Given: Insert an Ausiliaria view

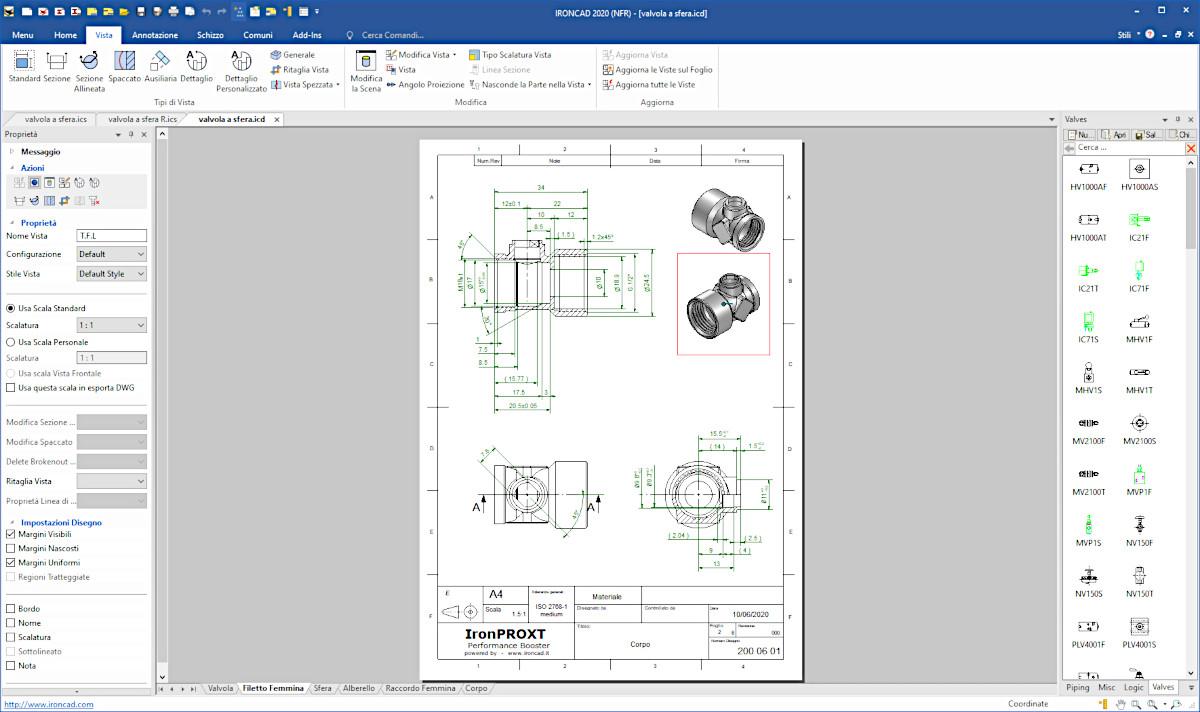Looking at the screenshot, I should tap(160, 67).
